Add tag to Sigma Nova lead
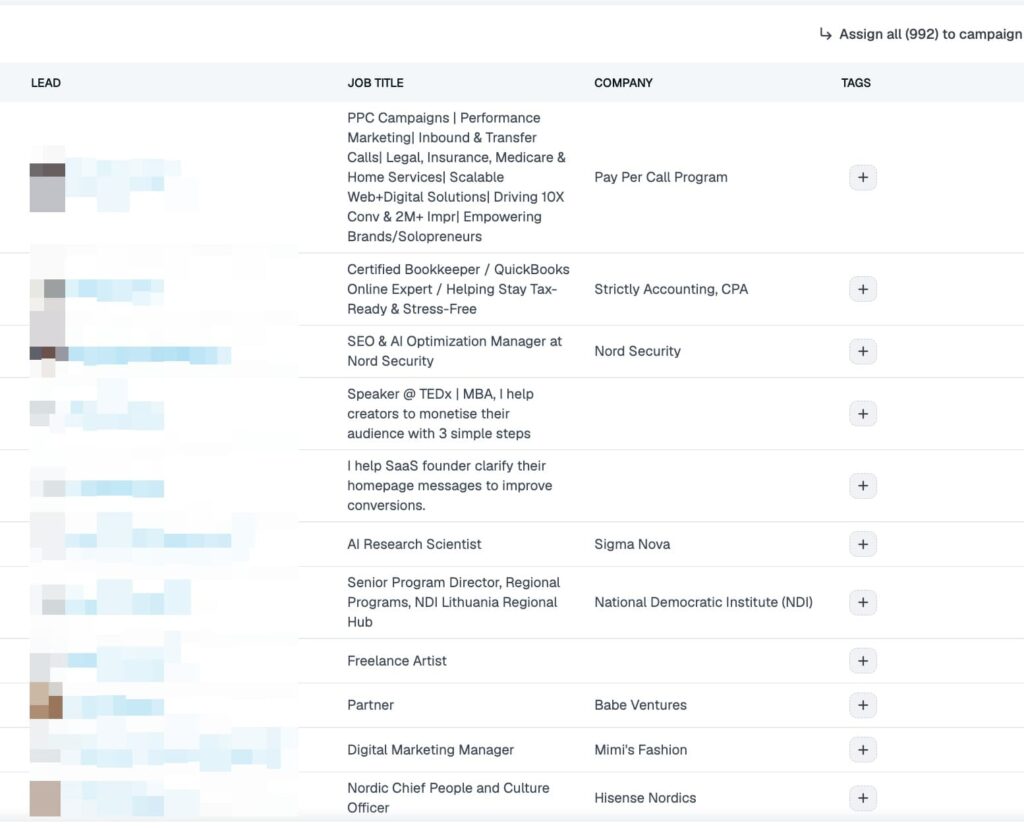Screen dimensions: 1024x829 [x=863, y=544]
